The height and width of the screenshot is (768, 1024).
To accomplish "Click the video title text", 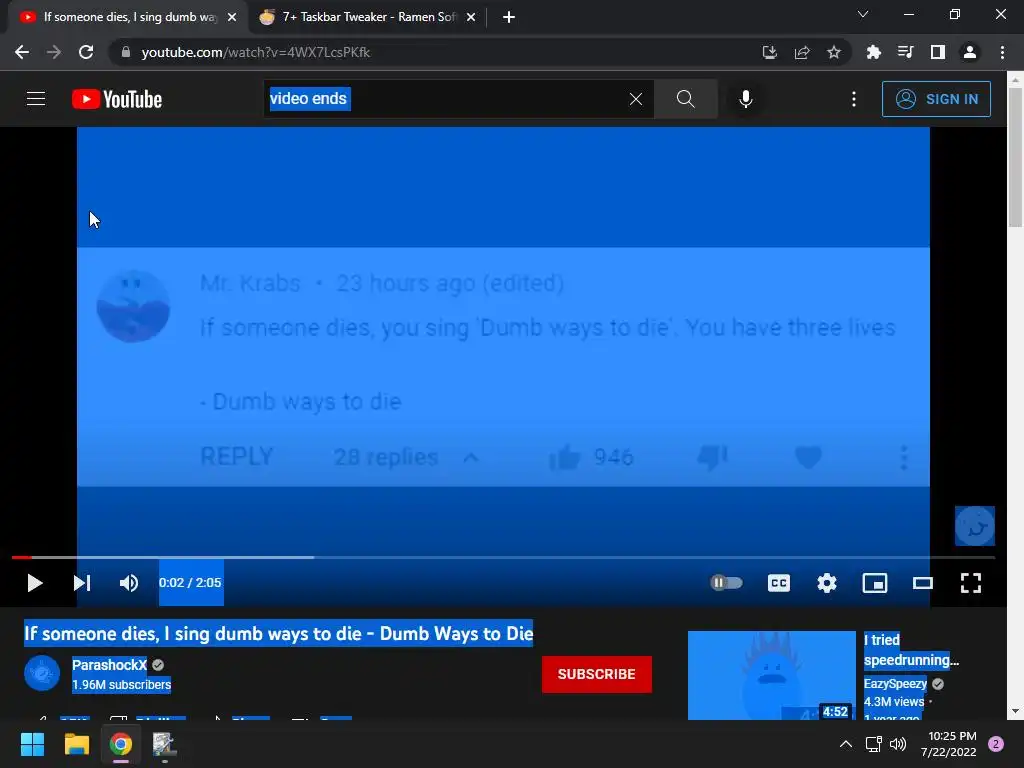I will point(278,633).
